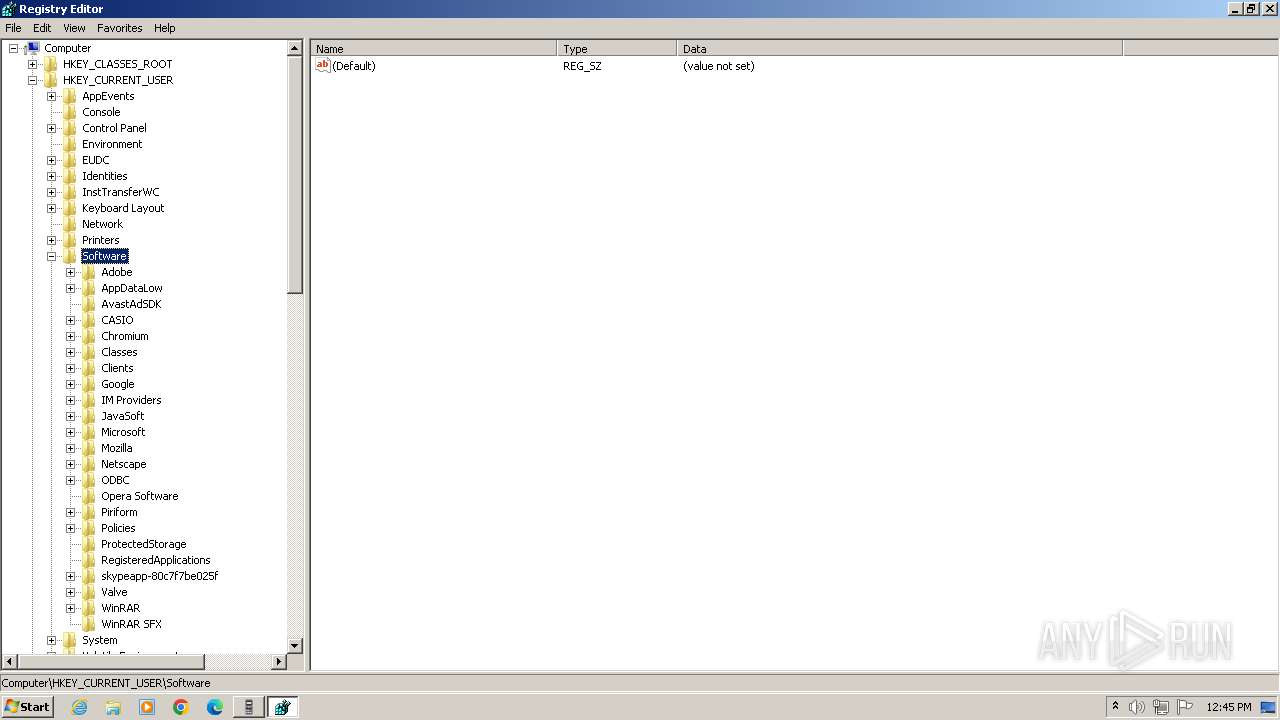Open Internet Explorer from the taskbar

pyautogui.click(x=80, y=707)
